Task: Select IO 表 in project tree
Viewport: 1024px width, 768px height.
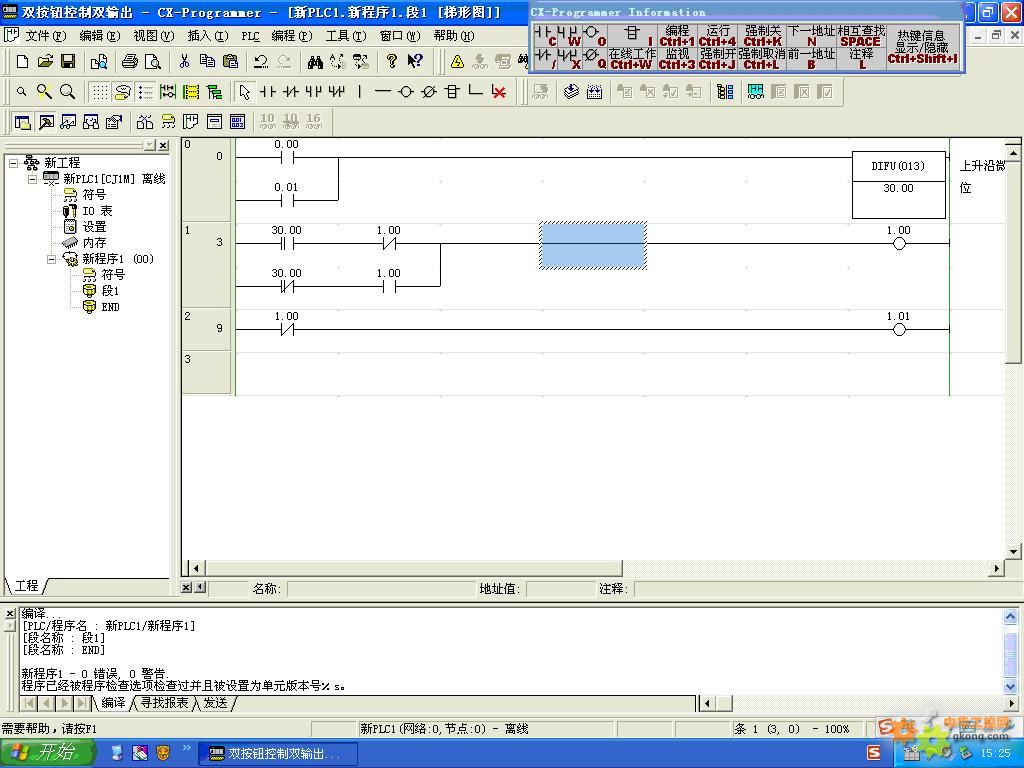Action: pos(97,211)
